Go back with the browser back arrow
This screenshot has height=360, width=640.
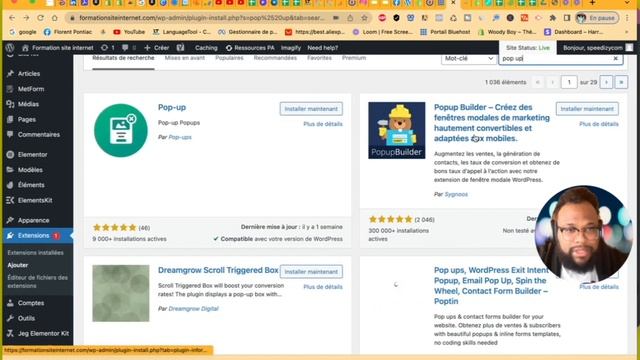(12, 18)
